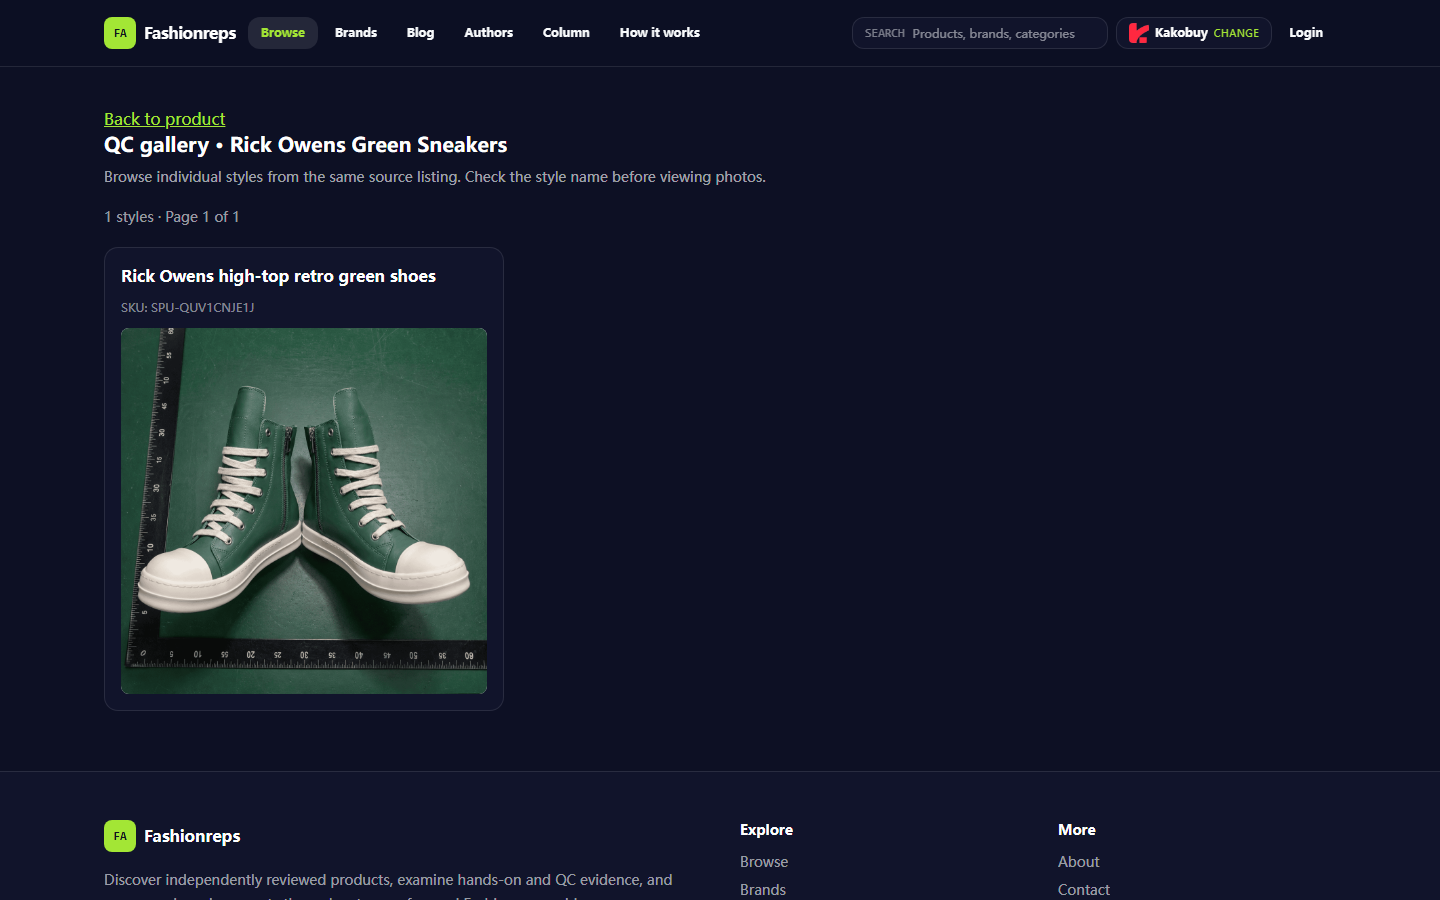Click the SKU: SPU-QUV1CNJE1J text
Viewport: 1440px width, 900px height.
pos(188,307)
